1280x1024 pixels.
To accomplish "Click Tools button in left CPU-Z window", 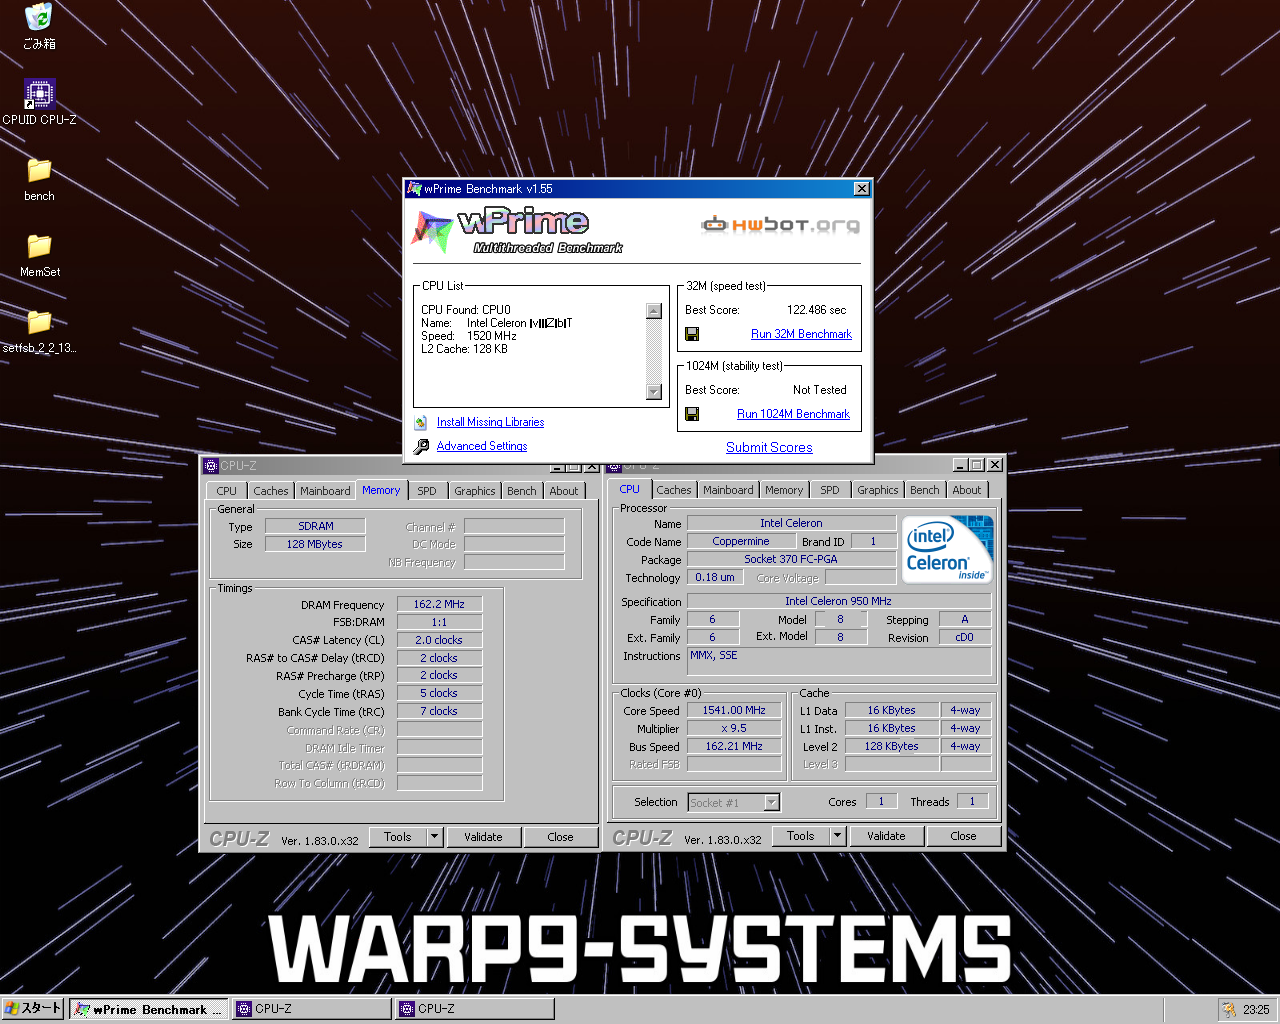I will tap(398, 837).
